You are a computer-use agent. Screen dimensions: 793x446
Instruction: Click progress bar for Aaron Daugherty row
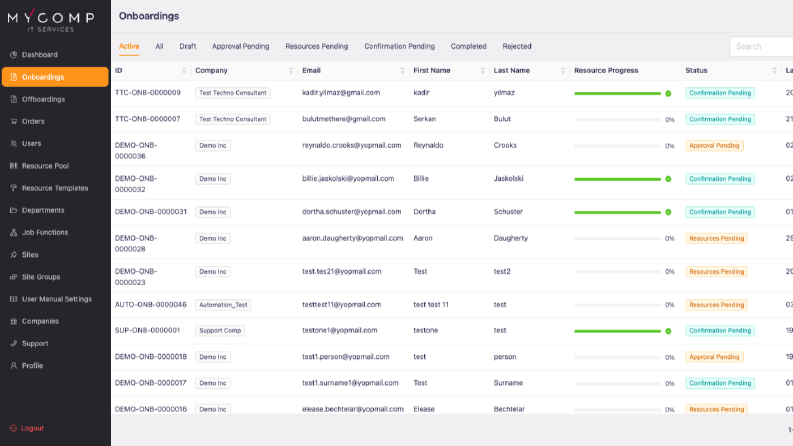coord(618,239)
